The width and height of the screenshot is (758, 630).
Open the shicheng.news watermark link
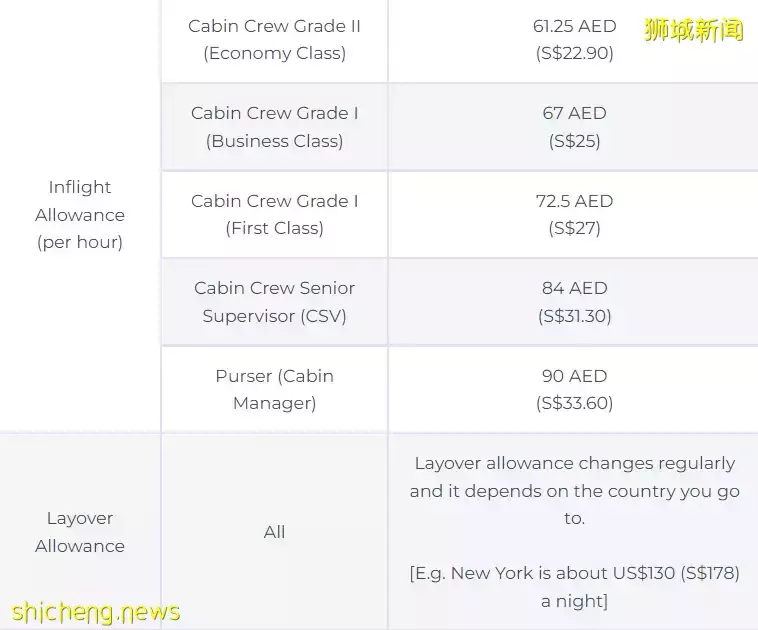97,612
